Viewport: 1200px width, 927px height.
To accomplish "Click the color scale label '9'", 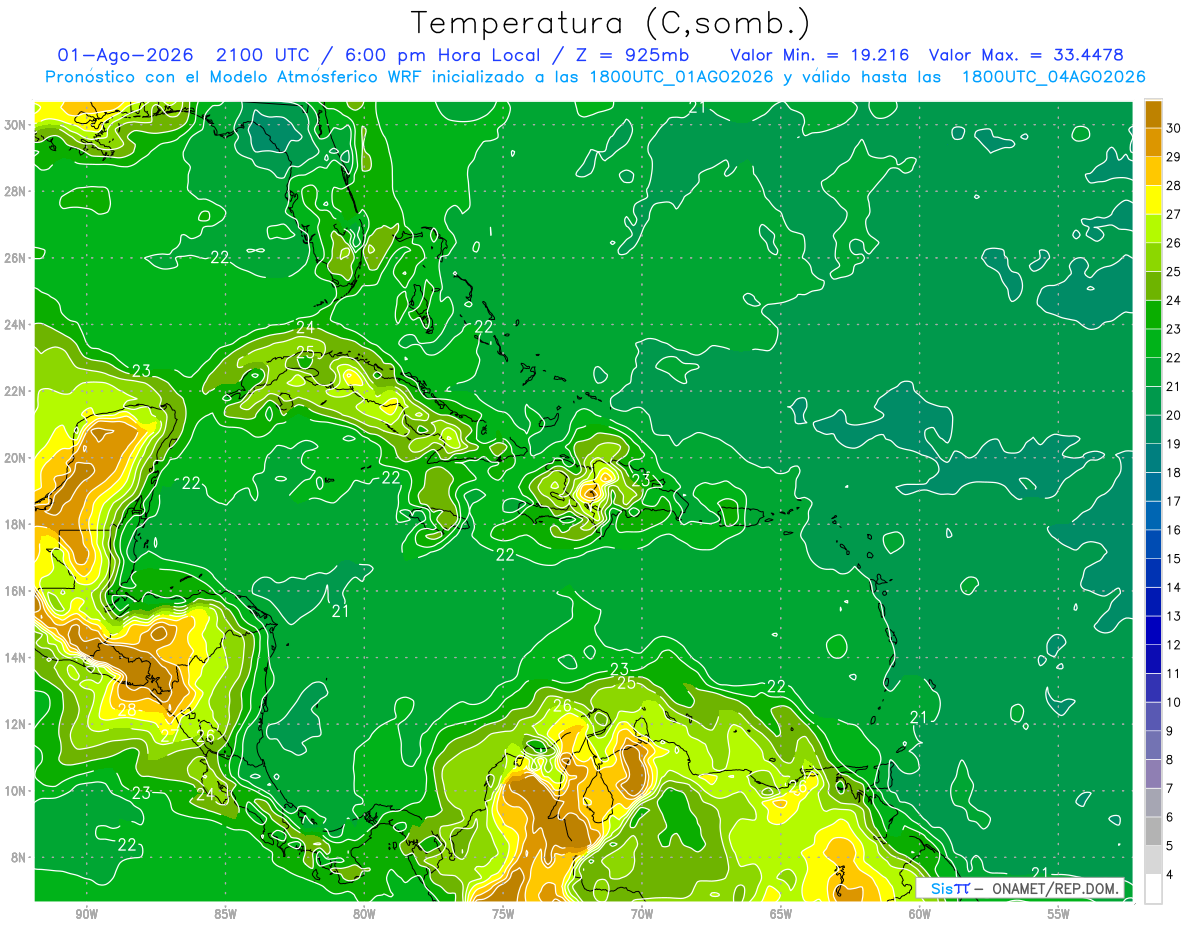I will [x=1170, y=731].
